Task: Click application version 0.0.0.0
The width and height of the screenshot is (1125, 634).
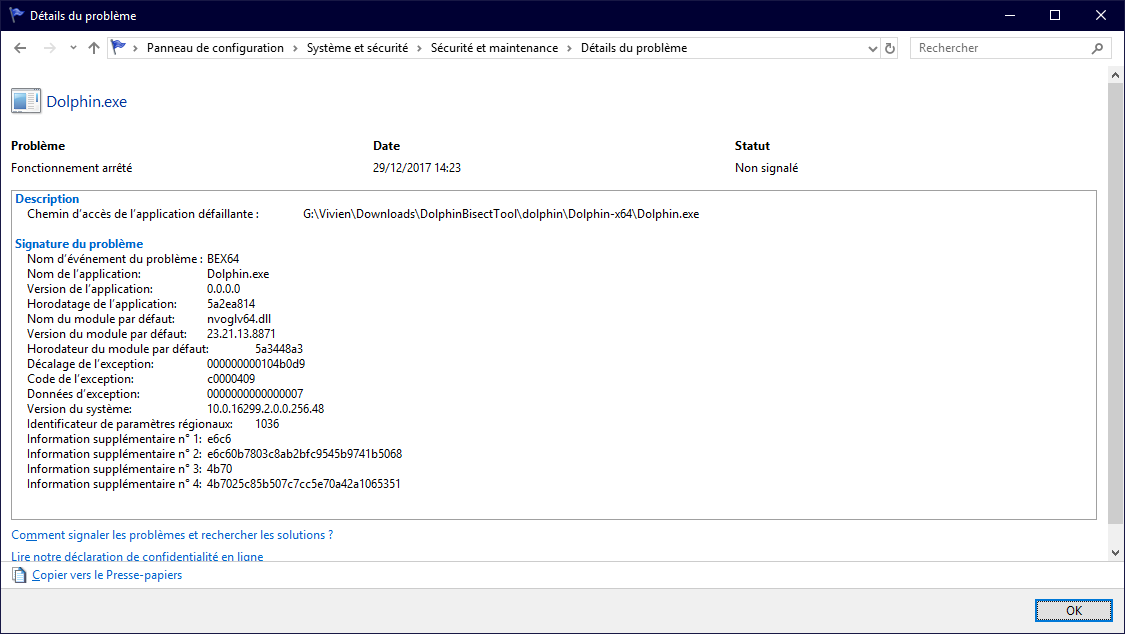Action: tap(224, 289)
